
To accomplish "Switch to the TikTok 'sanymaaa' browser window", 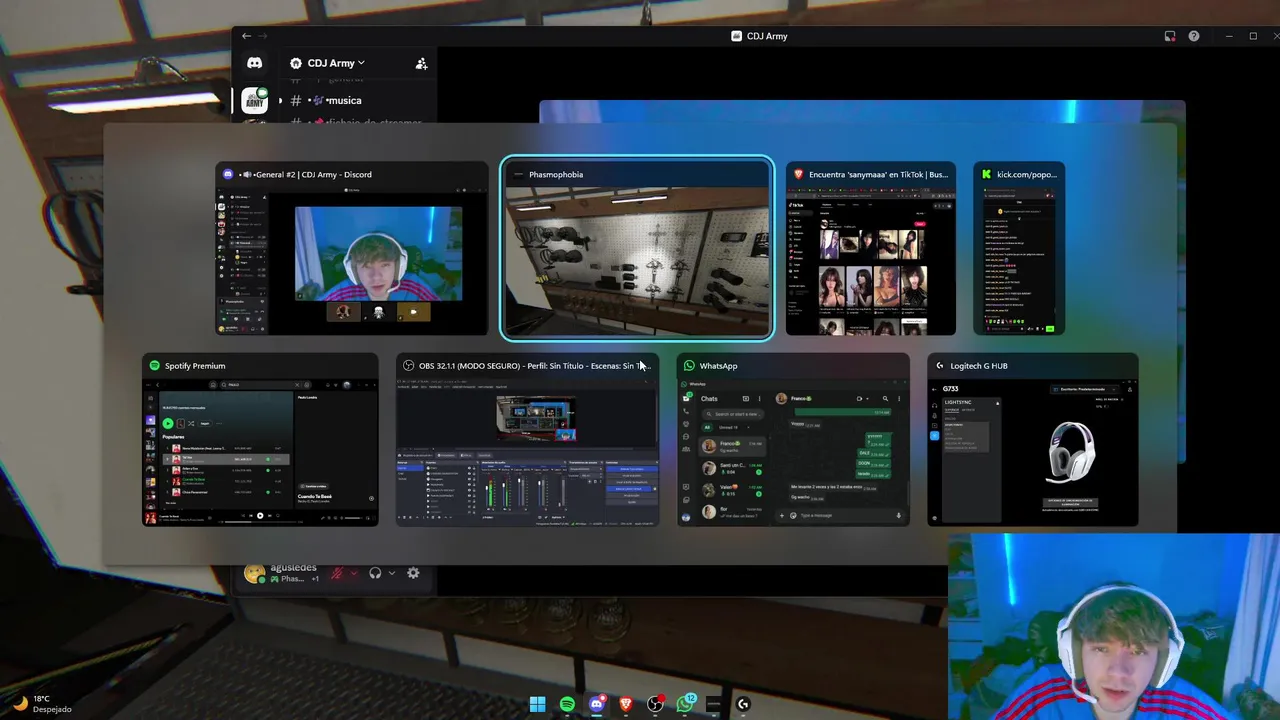I will coord(871,248).
